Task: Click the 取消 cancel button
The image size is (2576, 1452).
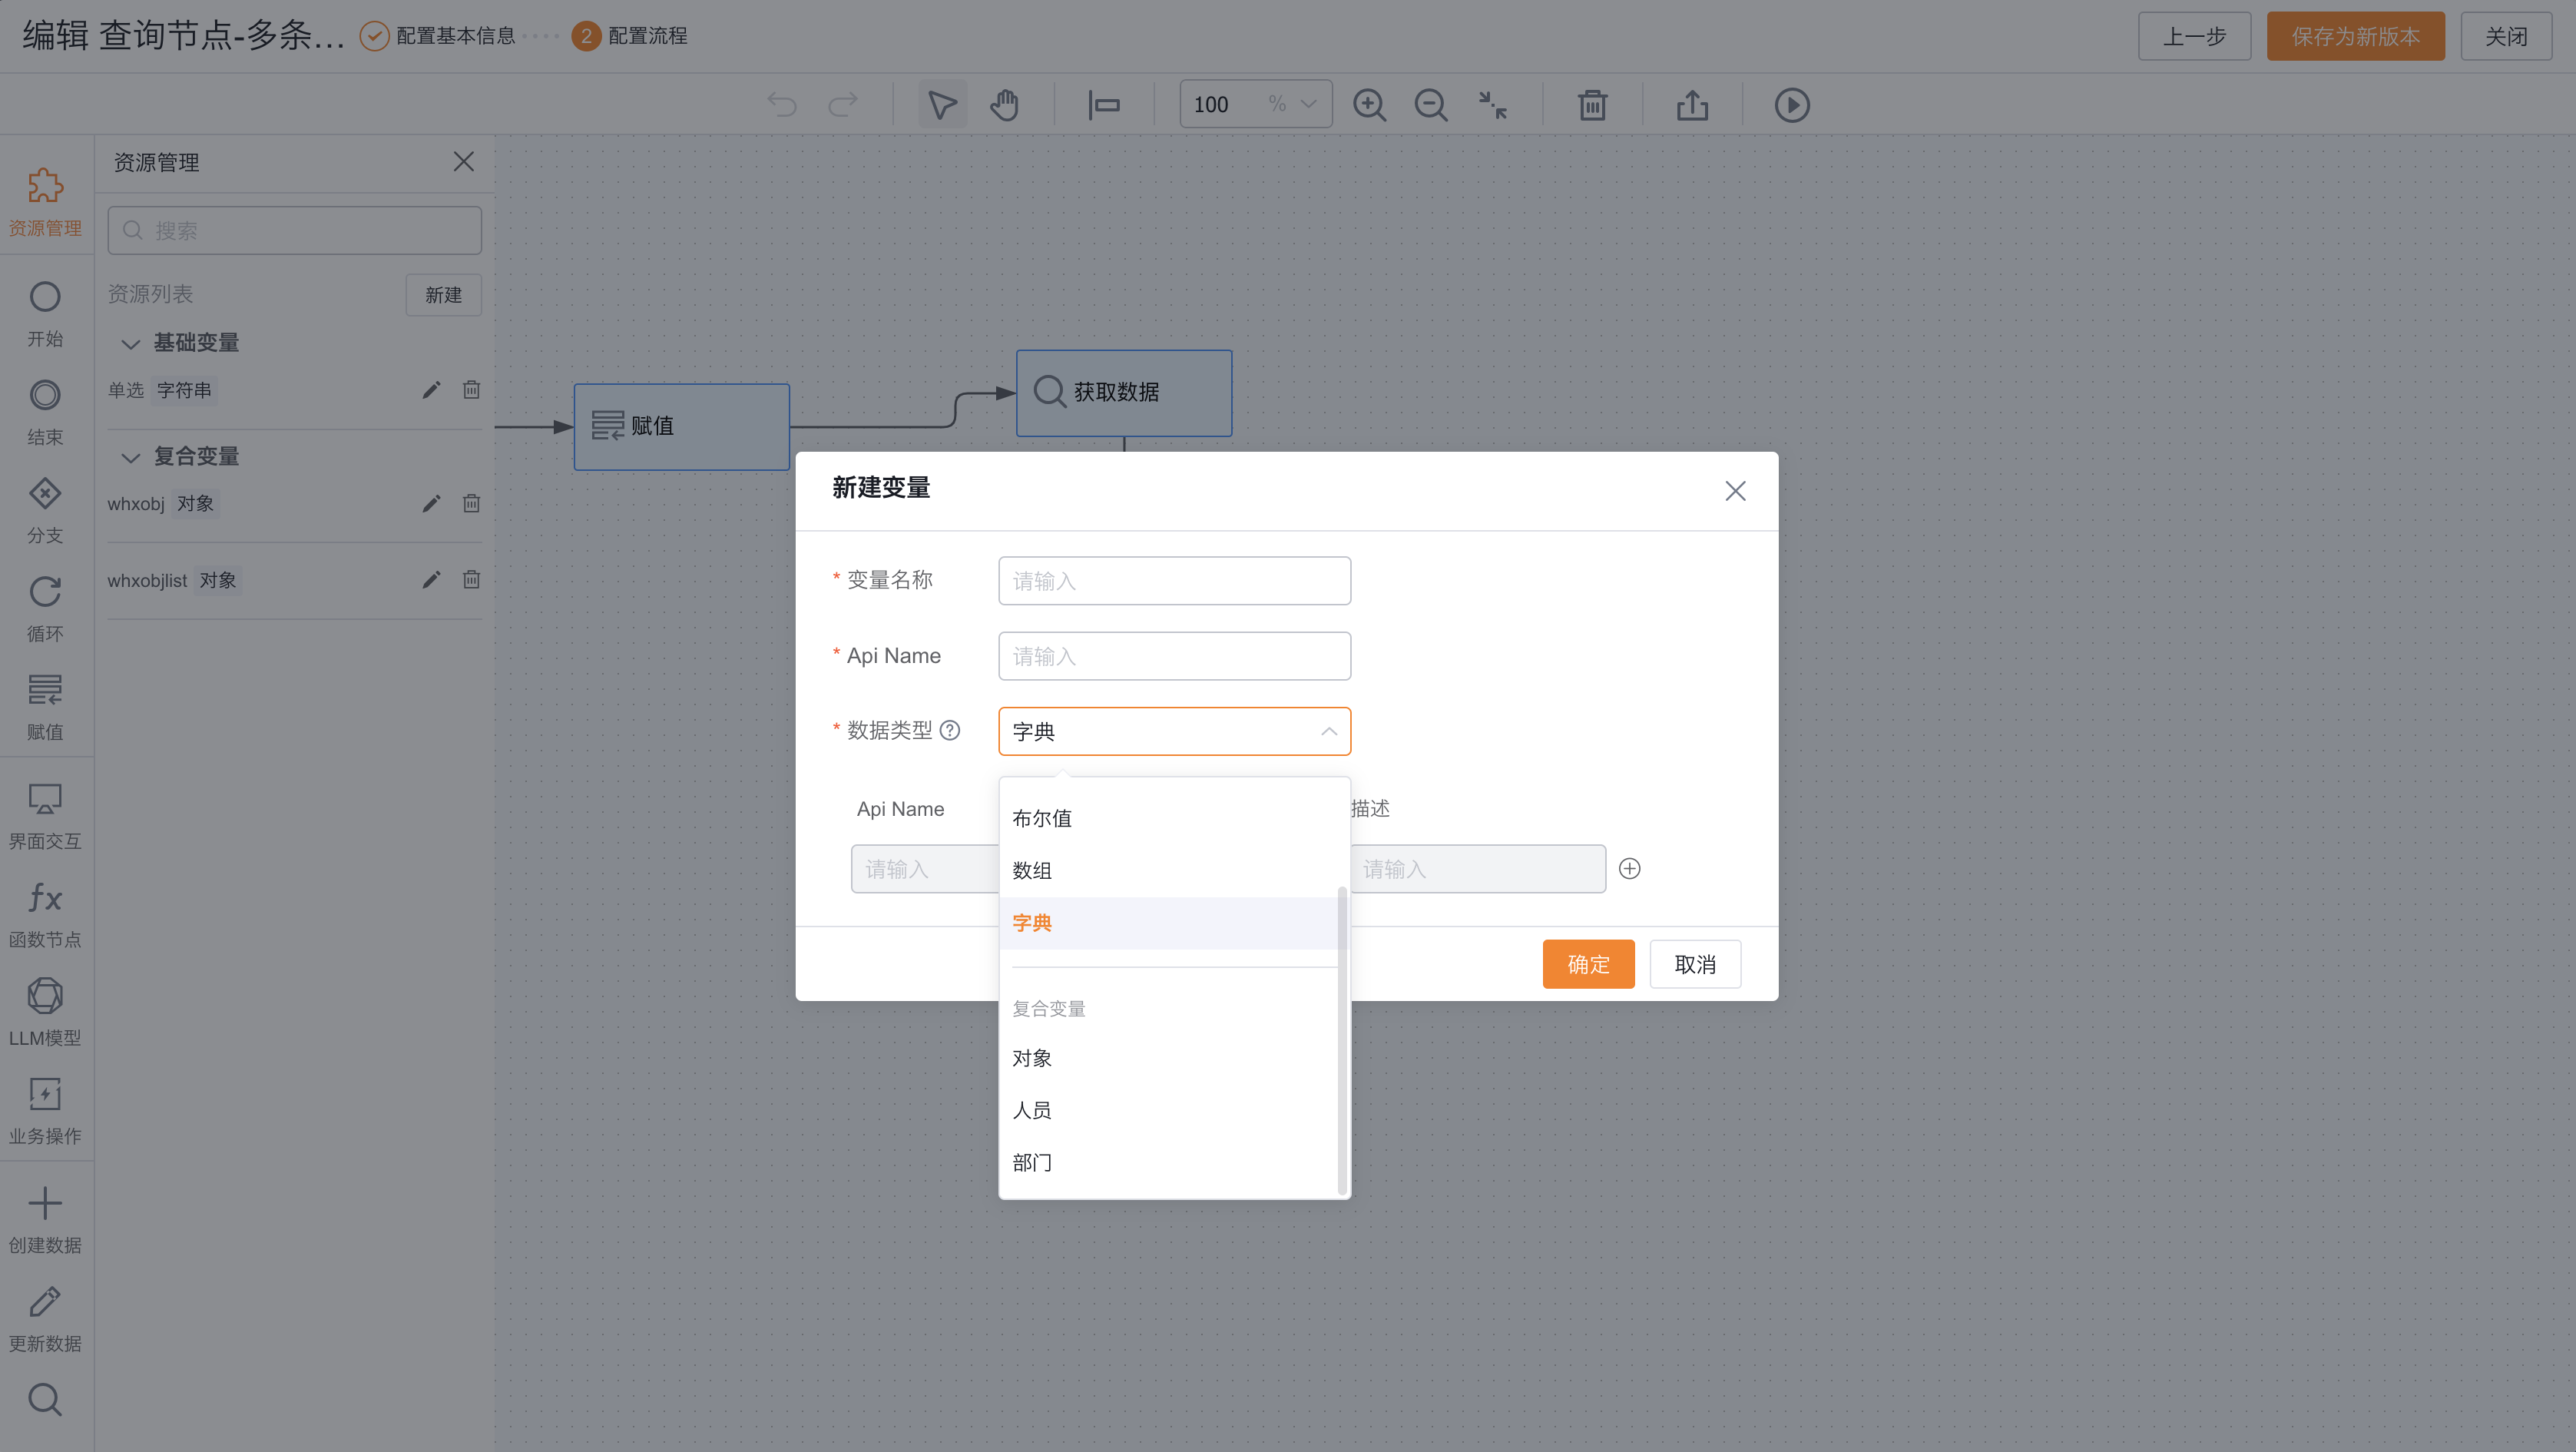Action: coord(1695,964)
